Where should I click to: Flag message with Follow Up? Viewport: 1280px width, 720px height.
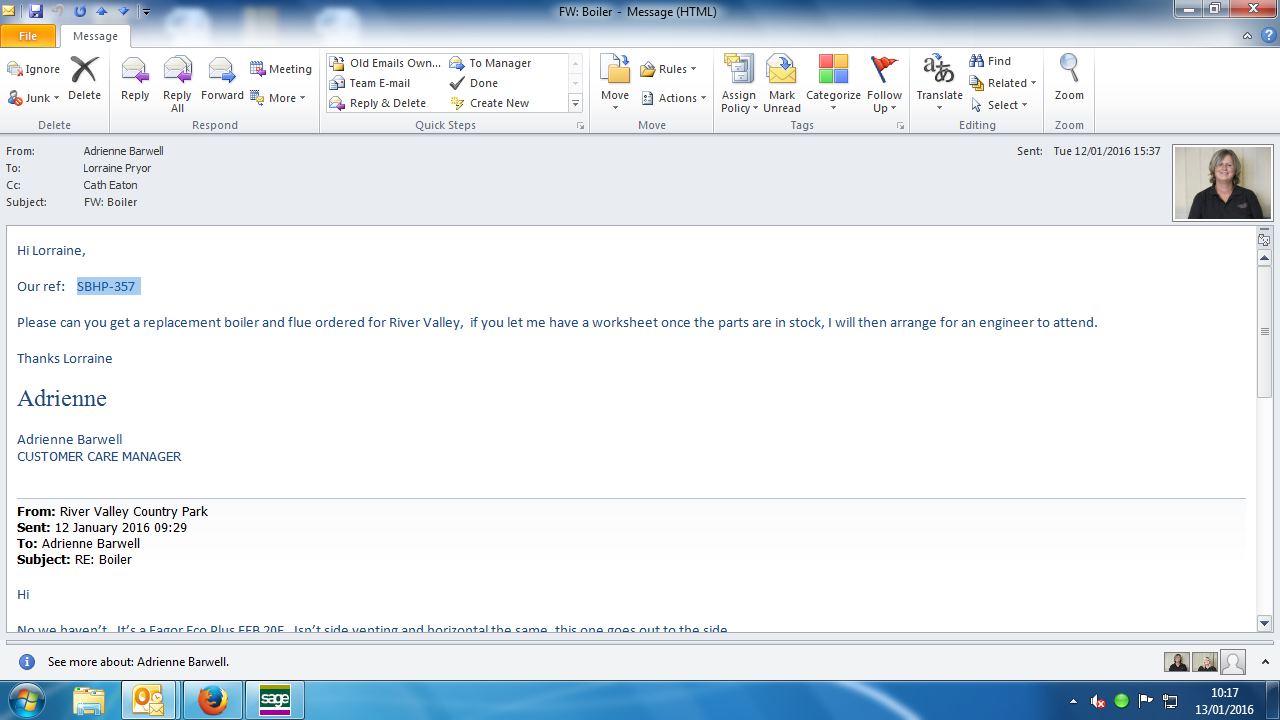pyautogui.click(x=885, y=84)
